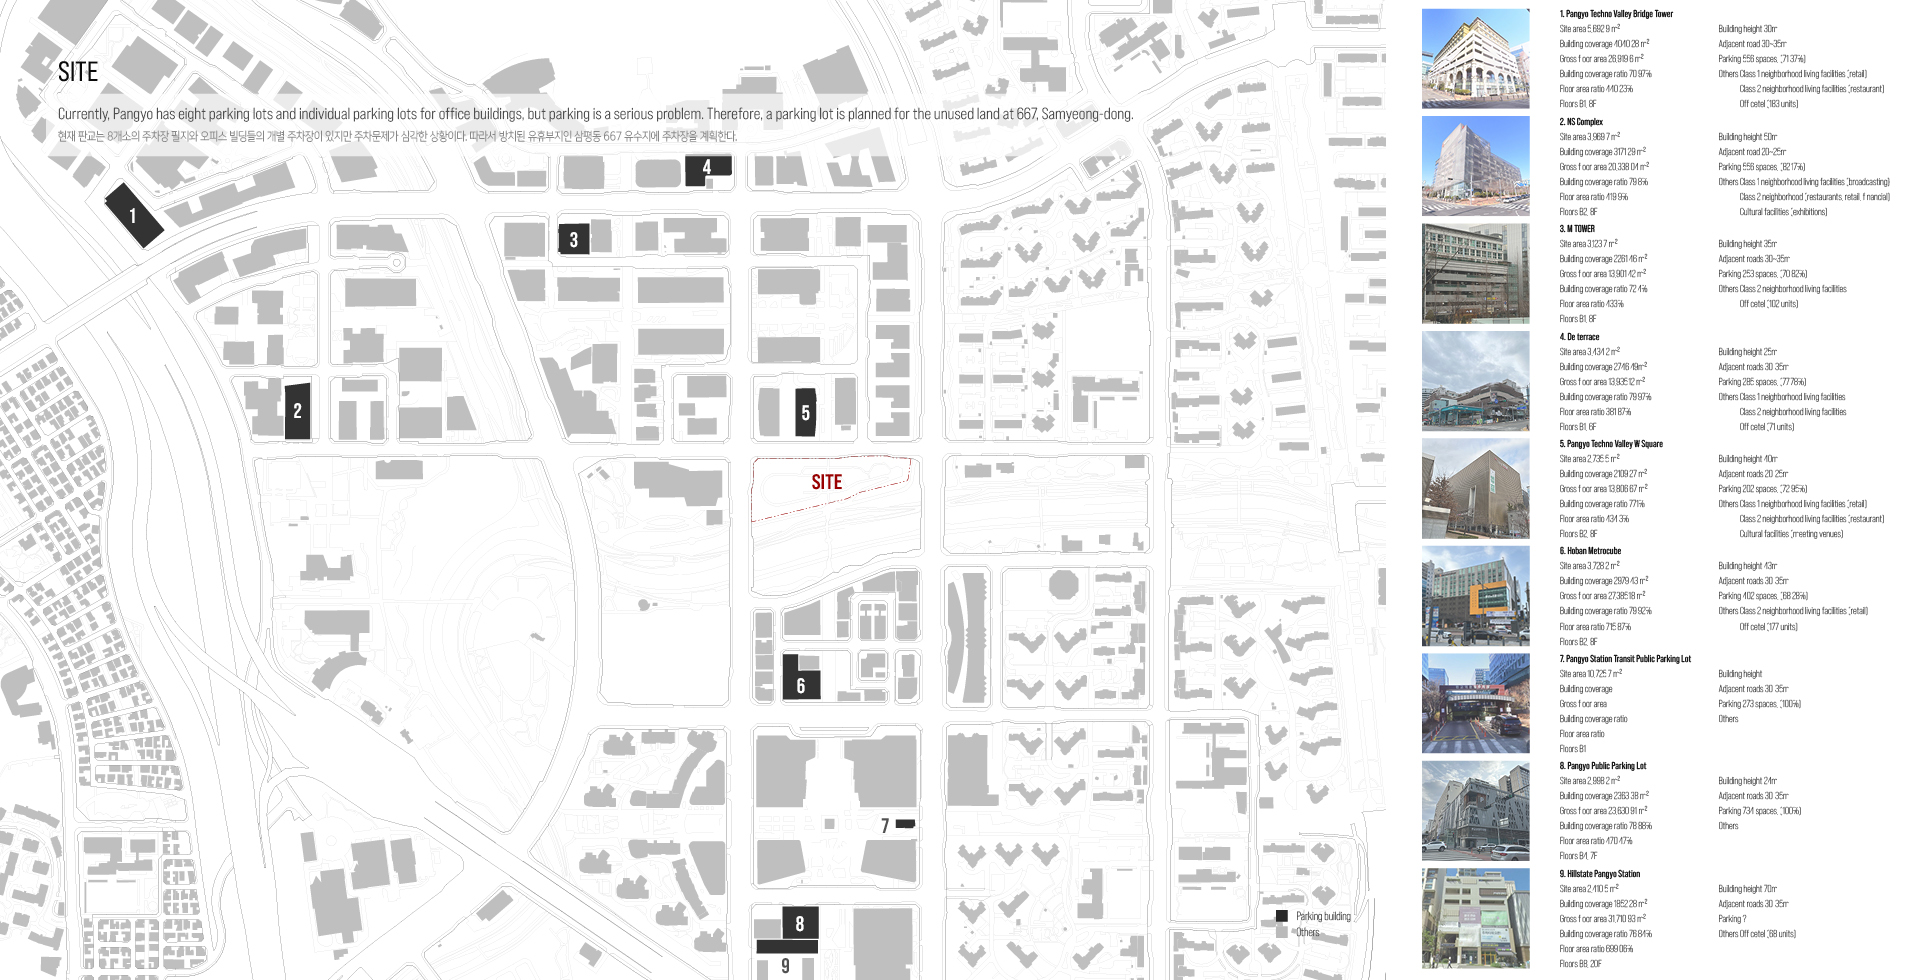The image size is (1920, 980).
Task: Select marker 4 at the map's top
Action: click(x=706, y=168)
